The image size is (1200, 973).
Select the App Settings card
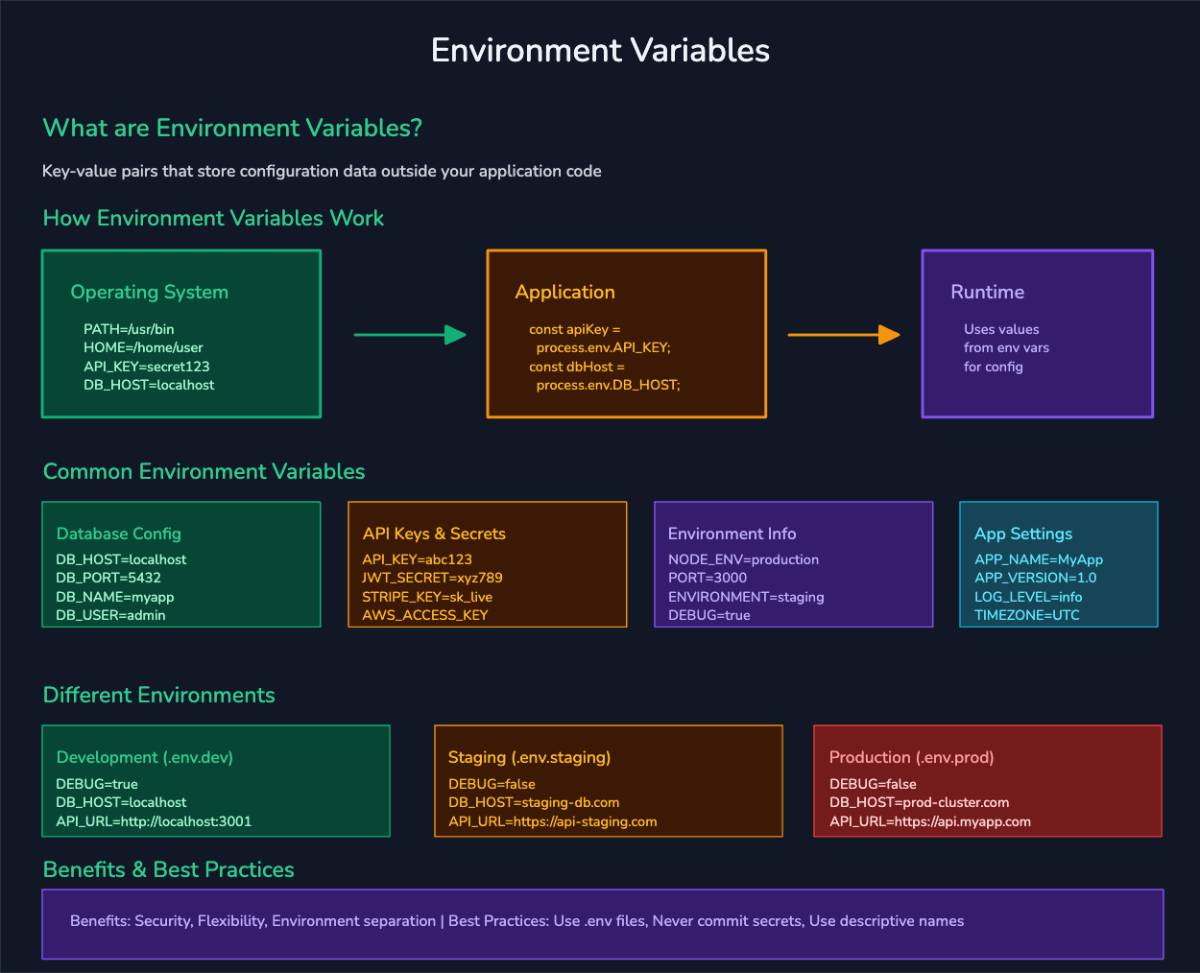[1056, 564]
